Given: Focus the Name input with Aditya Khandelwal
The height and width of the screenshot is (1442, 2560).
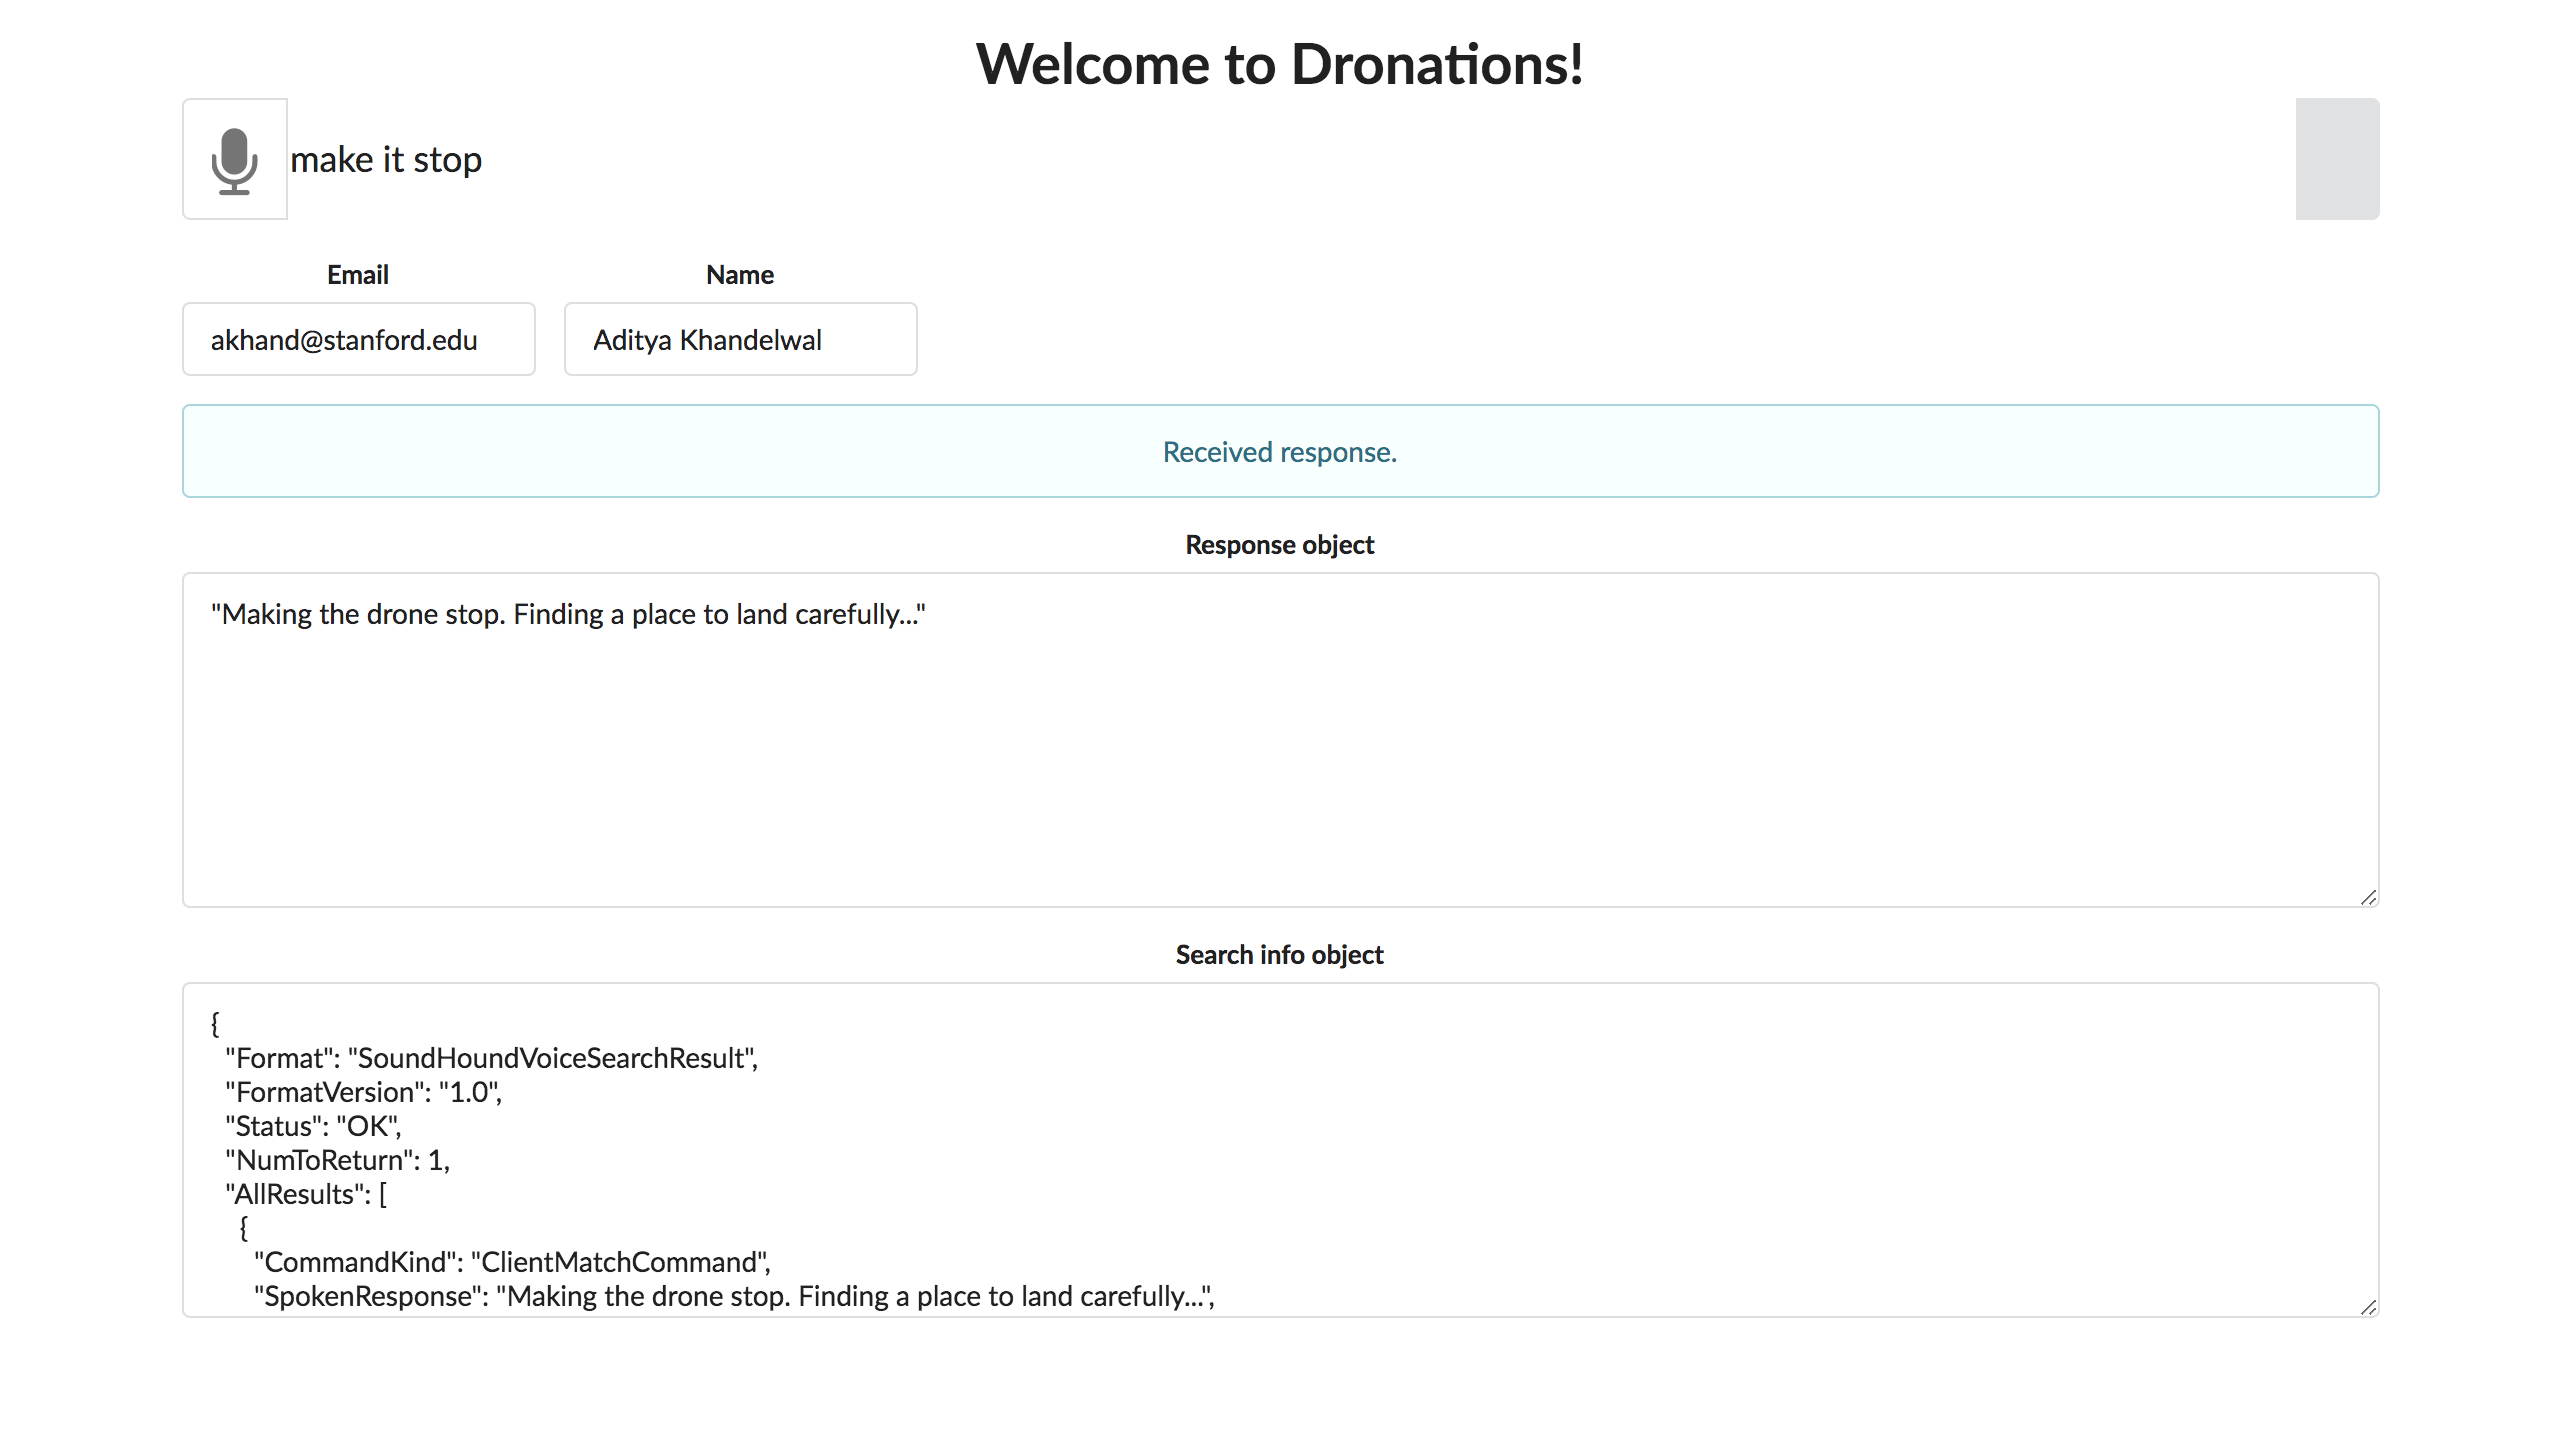Looking at the screenshot, I should click(740, 340).
